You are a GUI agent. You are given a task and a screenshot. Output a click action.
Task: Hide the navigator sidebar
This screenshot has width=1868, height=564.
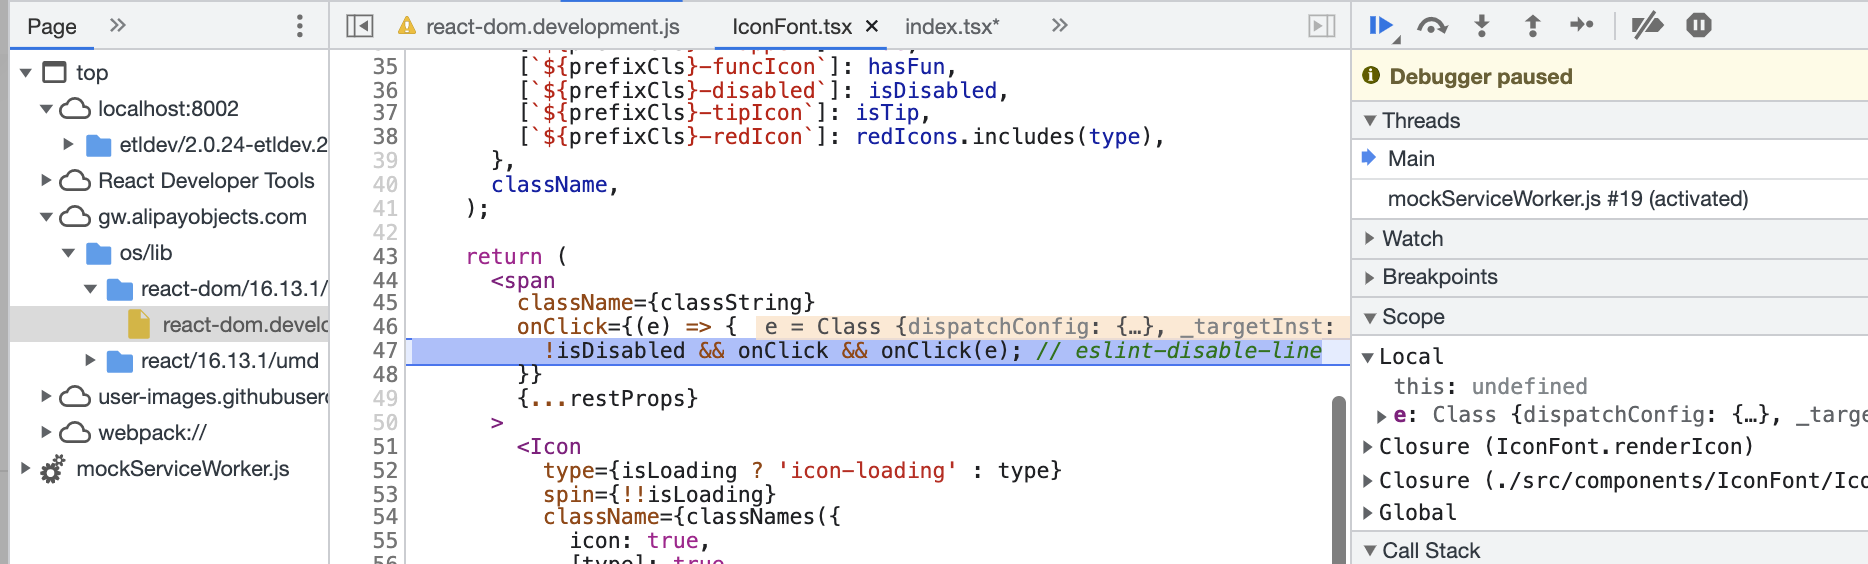(359, 26)
